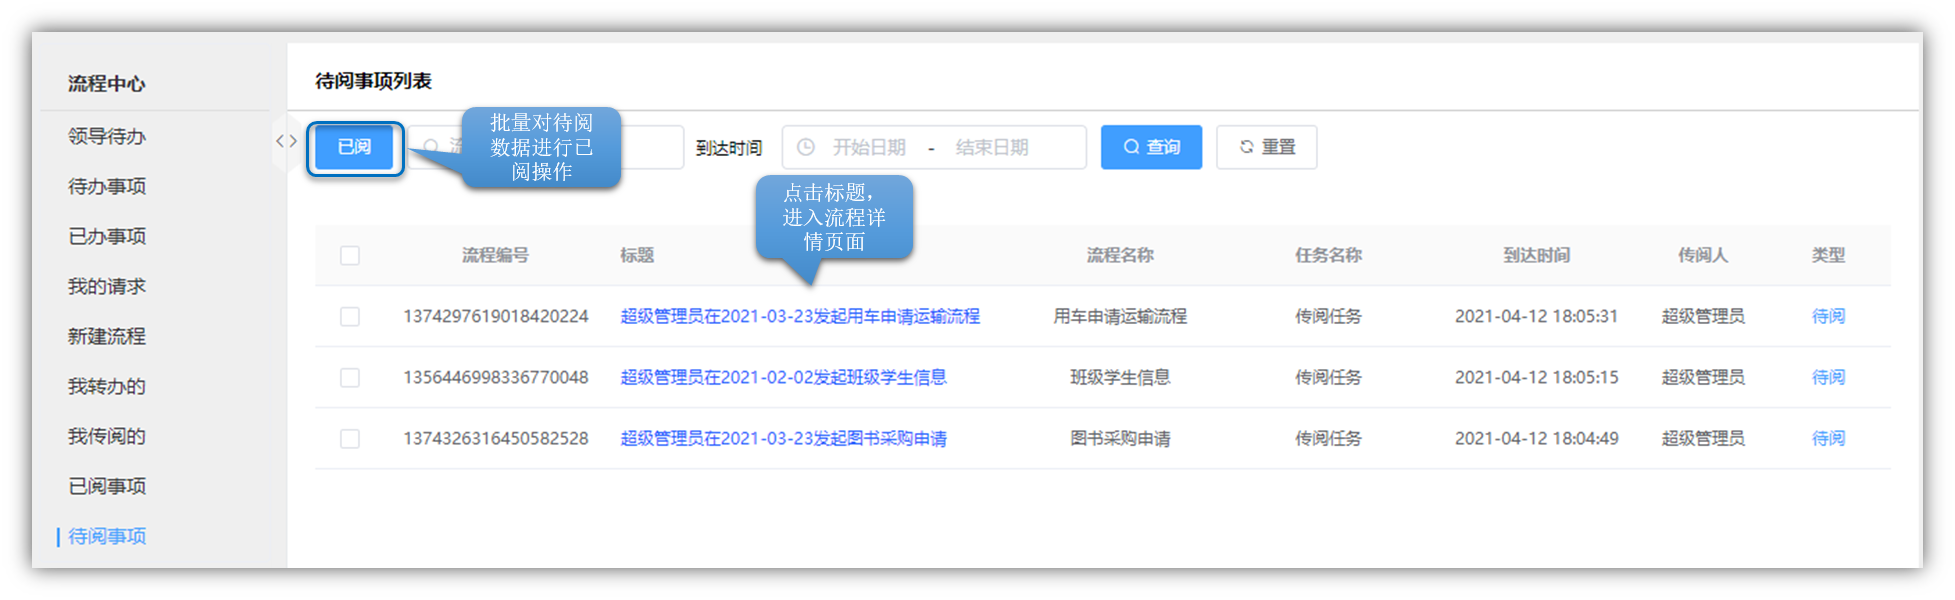1955x600 pixels.
Task: Click the 到达时间 column header
Action: [x=1536, y=255]
